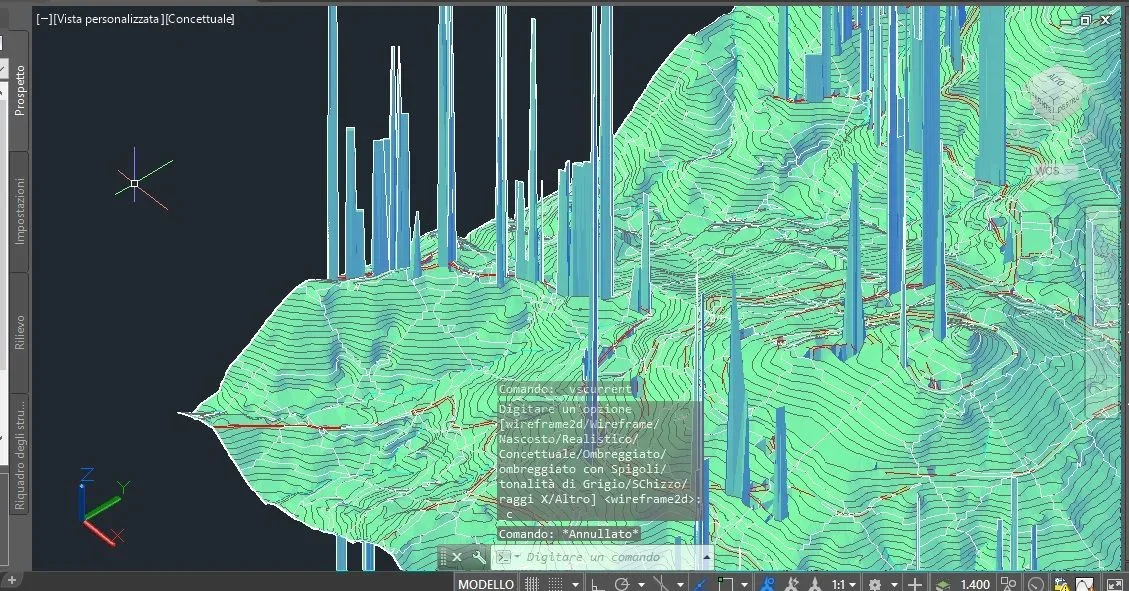
Task: Toggle drawing grid display
Action: click(x=532, y=584)
